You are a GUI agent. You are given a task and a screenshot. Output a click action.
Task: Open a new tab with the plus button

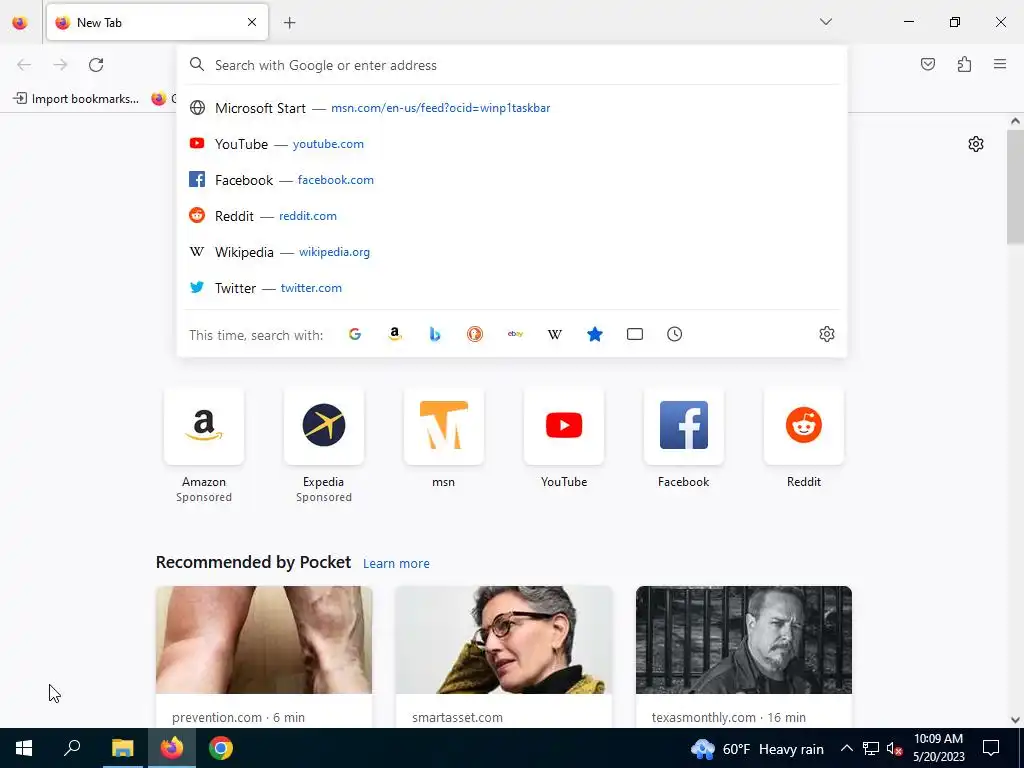point(289,23)
